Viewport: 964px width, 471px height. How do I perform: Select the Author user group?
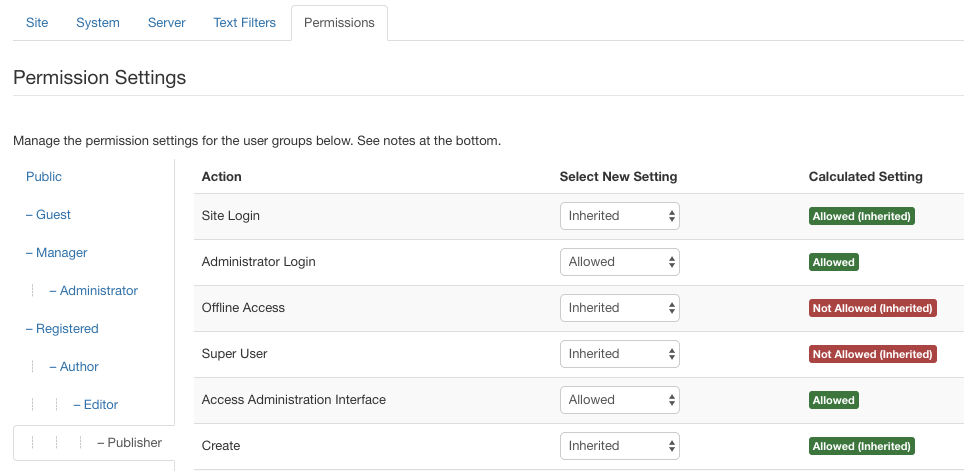[x=79, y=367]
